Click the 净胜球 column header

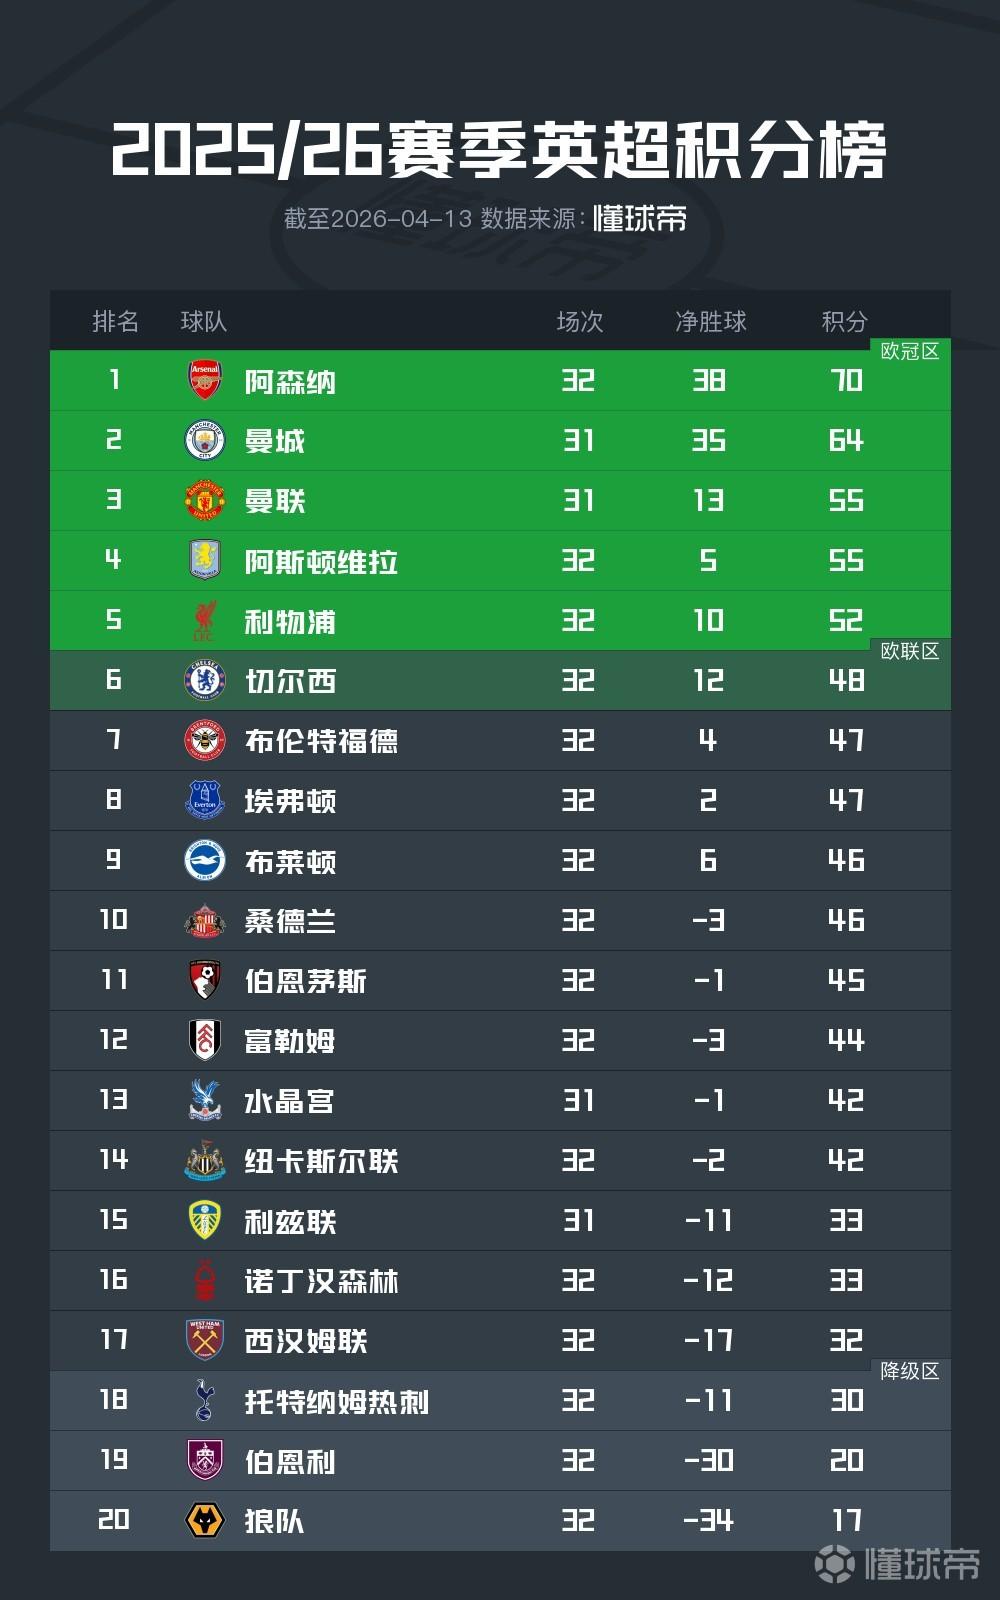click(x=710, y=321)
